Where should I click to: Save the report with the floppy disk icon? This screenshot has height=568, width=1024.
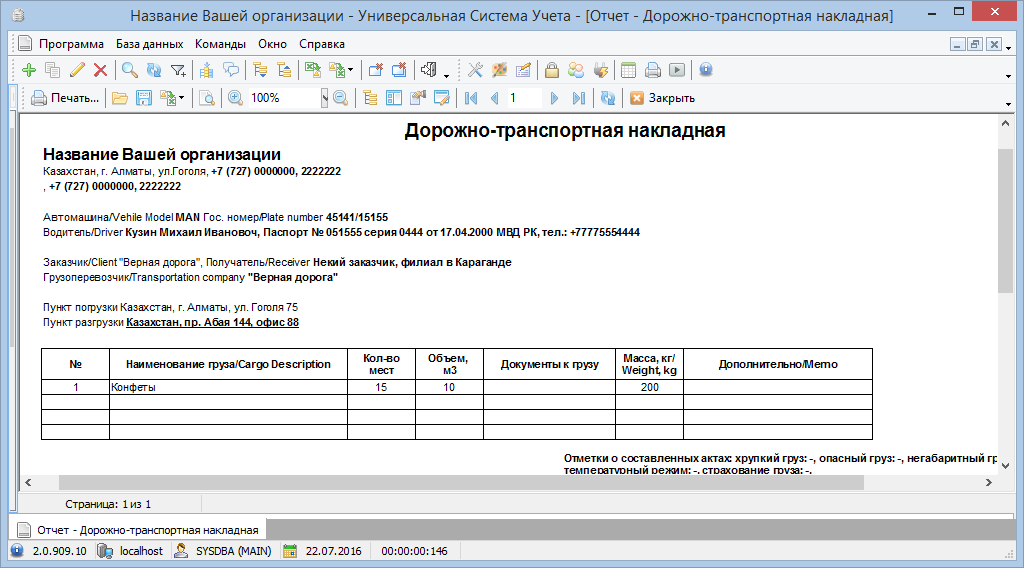pos(143,98)
